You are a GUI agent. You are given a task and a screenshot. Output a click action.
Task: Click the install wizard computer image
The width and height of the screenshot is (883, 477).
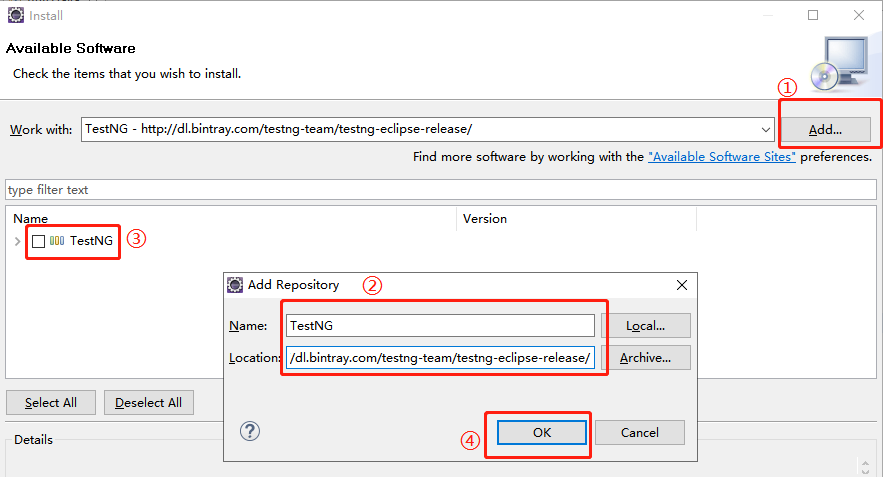tap(840, 64)
